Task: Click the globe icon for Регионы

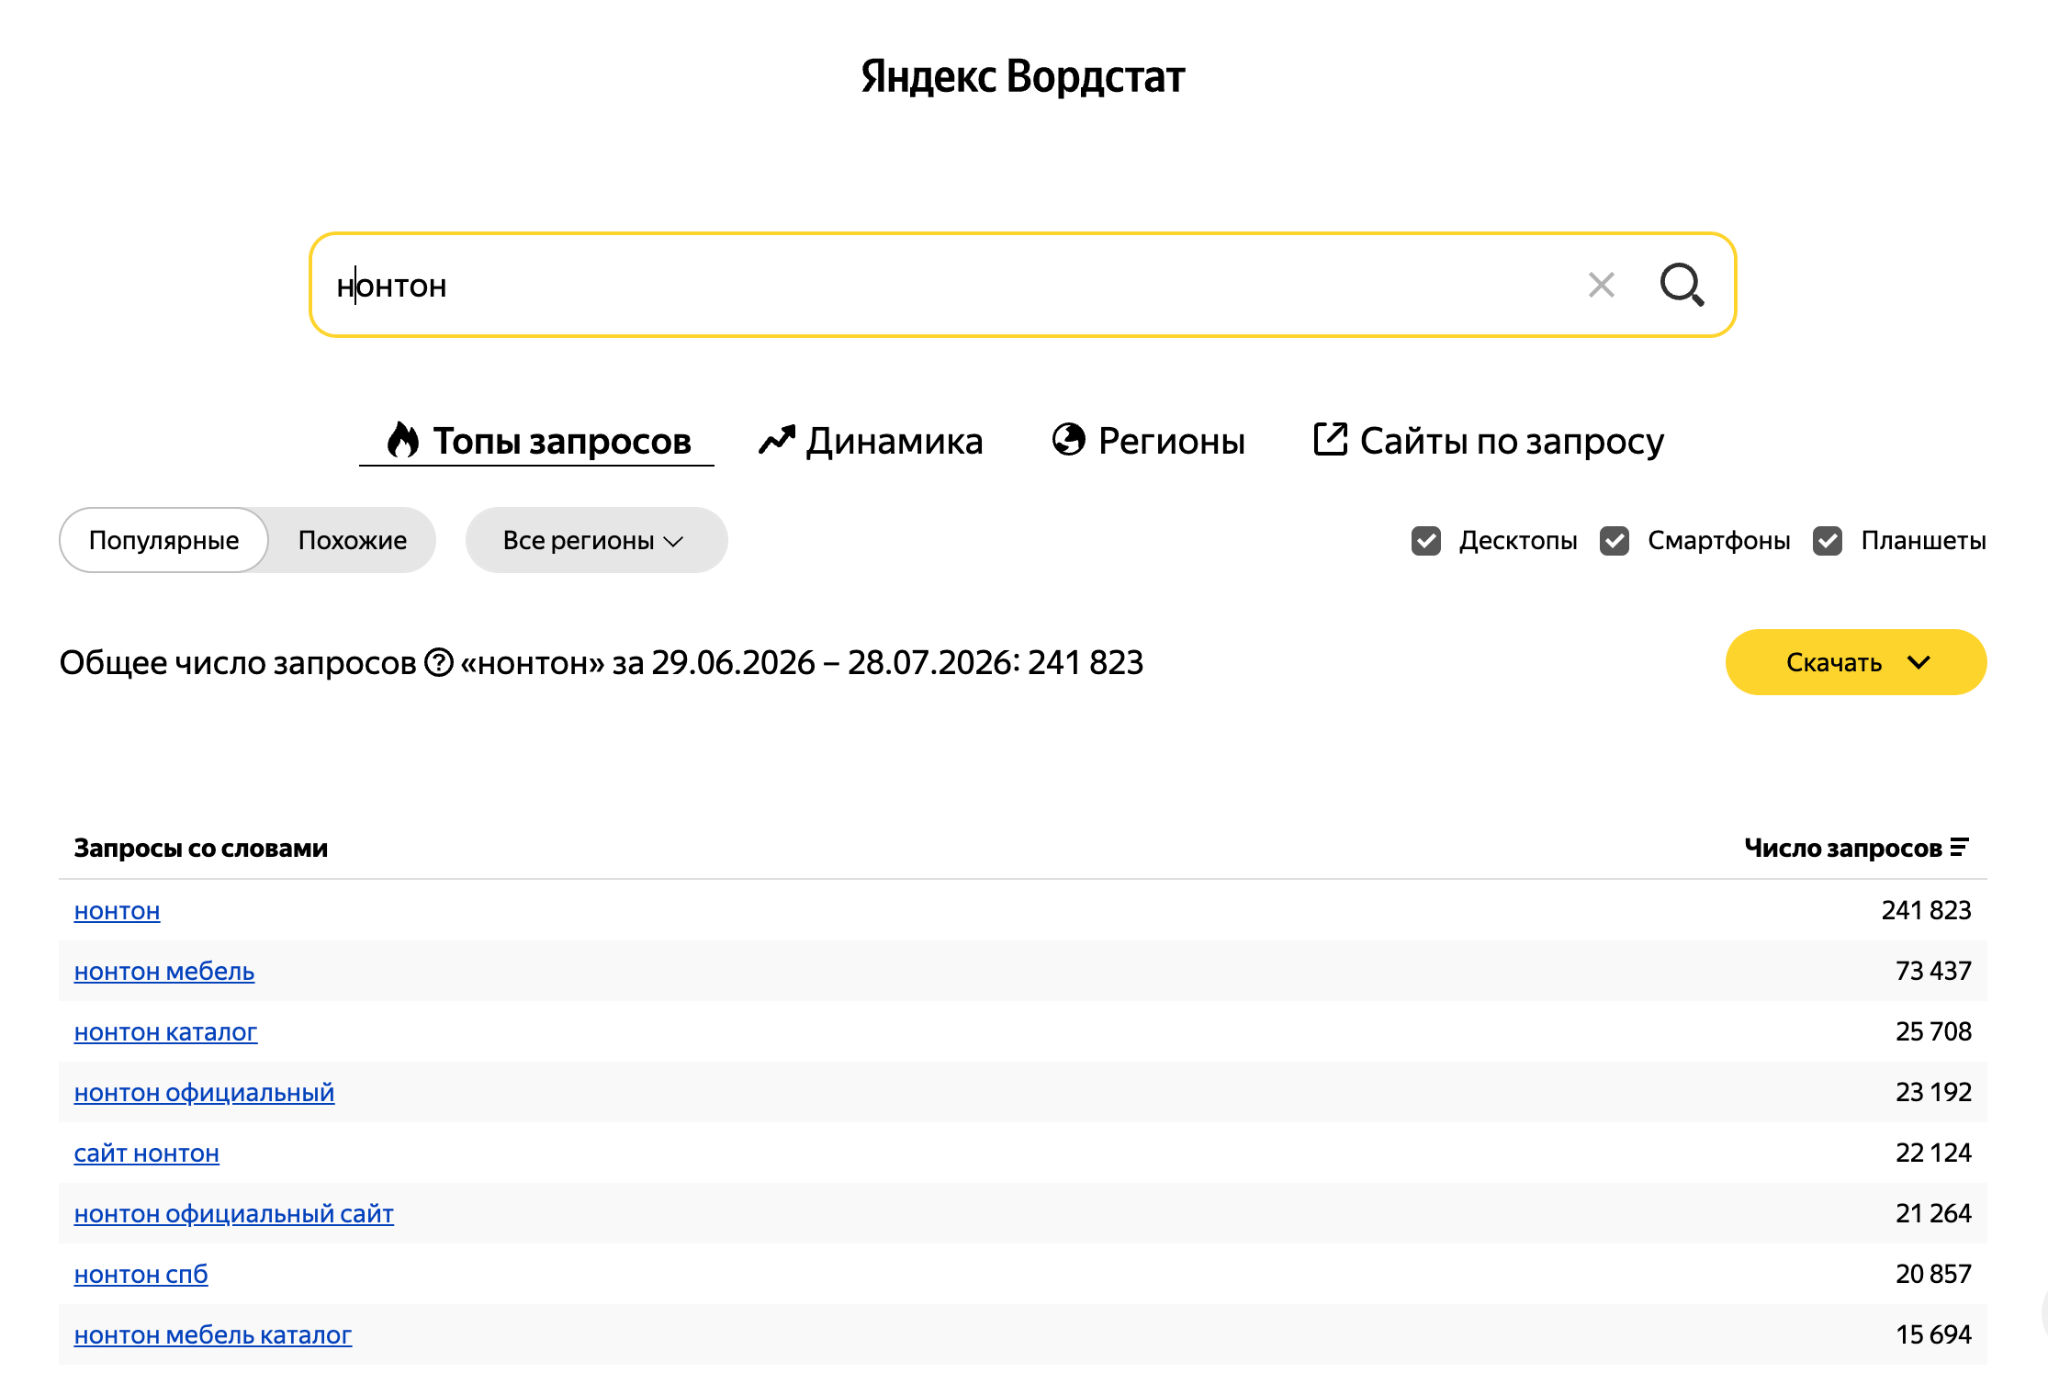Action: pyautogui.click(x=1068, y=439)
